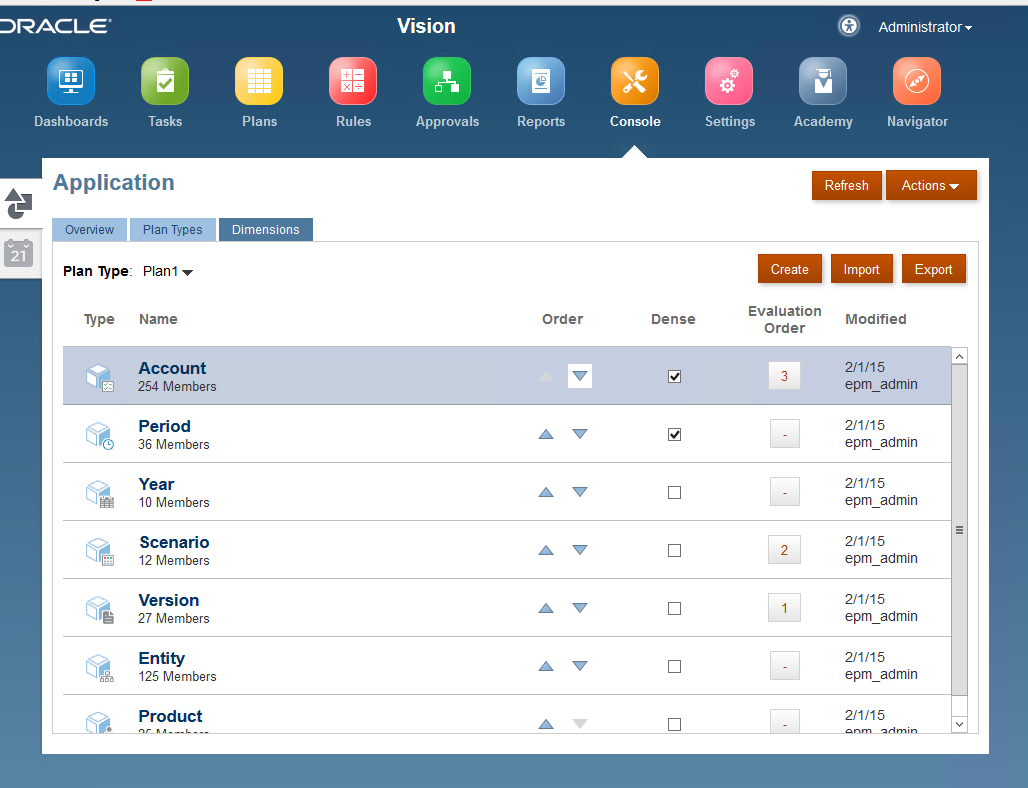1028x788 pixels.
Task: Open the Tasks clipboard icon
Action: (x=165, y=81)
